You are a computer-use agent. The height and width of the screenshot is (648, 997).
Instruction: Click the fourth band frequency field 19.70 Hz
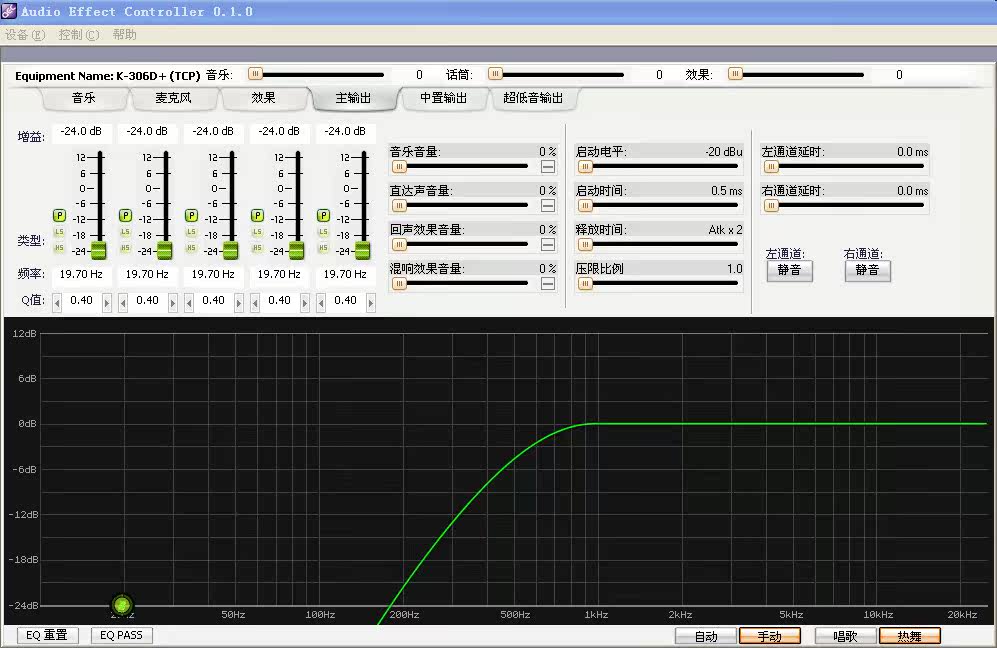279,274
